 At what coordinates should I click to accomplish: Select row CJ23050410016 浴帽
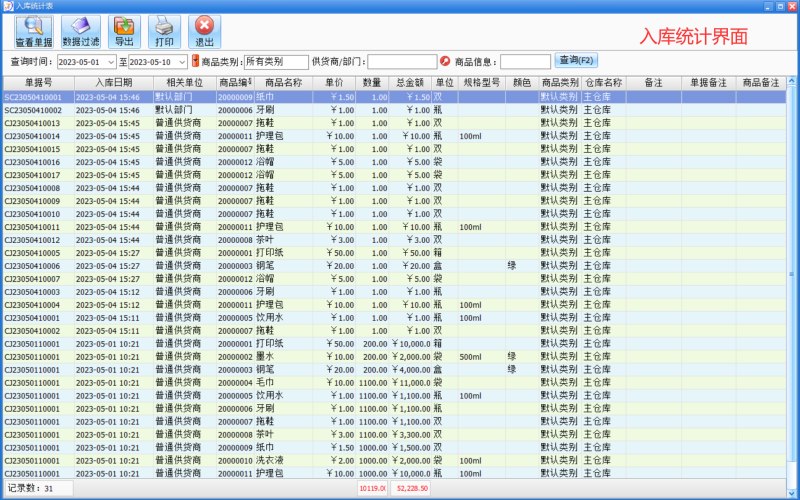(394, 162)
